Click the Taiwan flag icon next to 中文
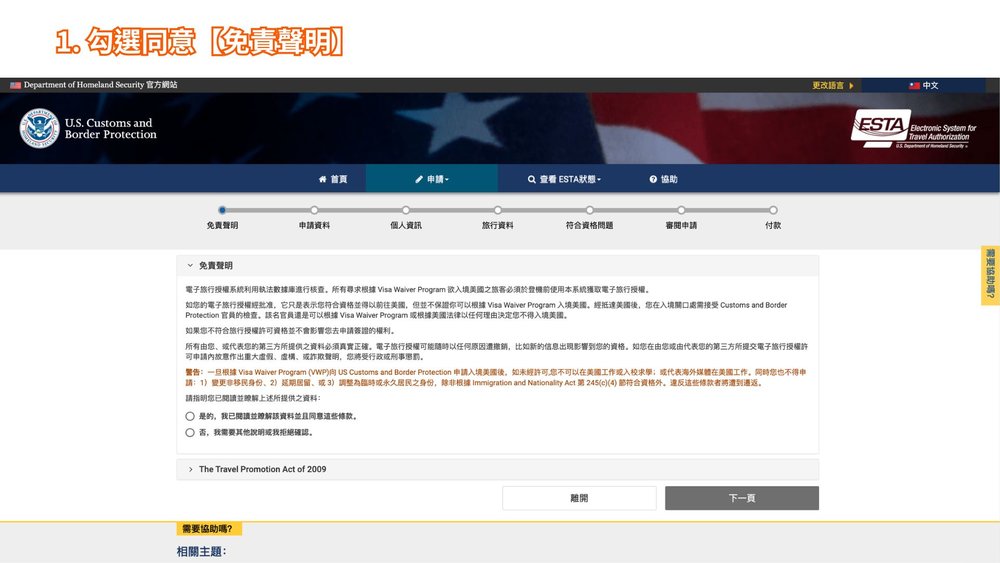The image size is (1000, 563). click(x=915, y=85)
